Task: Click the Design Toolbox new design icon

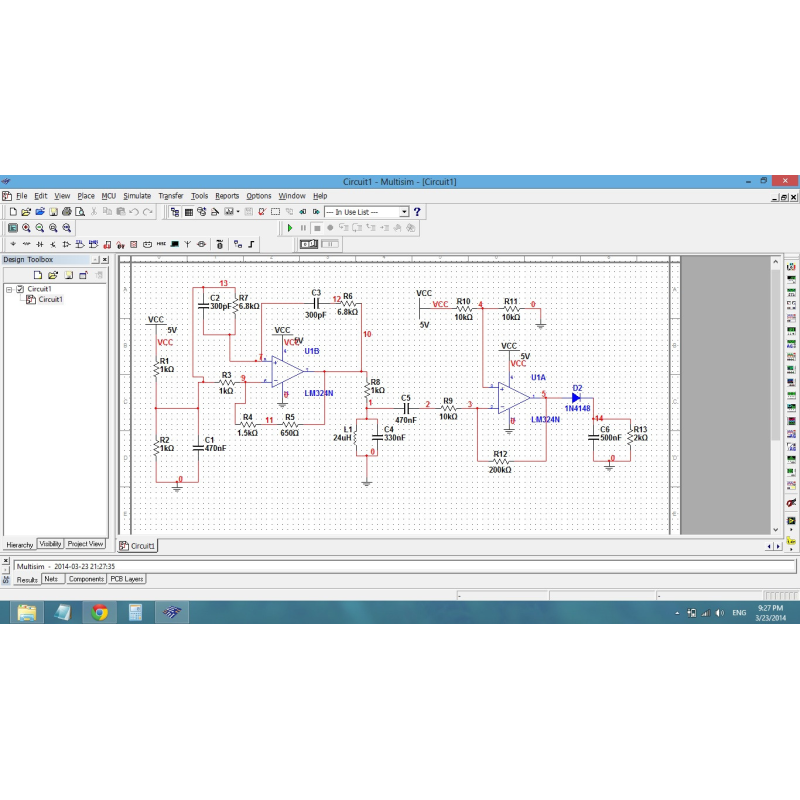Action: (38, 274)
